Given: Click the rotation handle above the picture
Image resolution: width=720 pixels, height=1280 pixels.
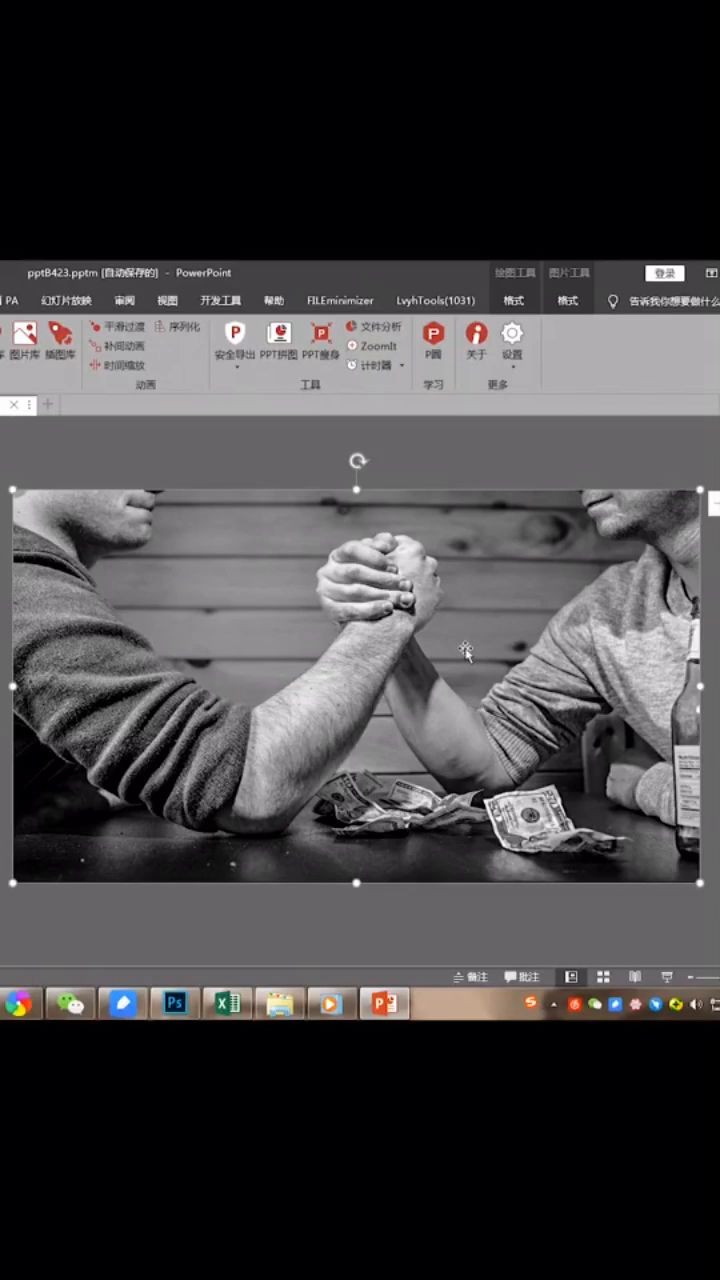Looking at the screenshot, I should click(357, 461).
